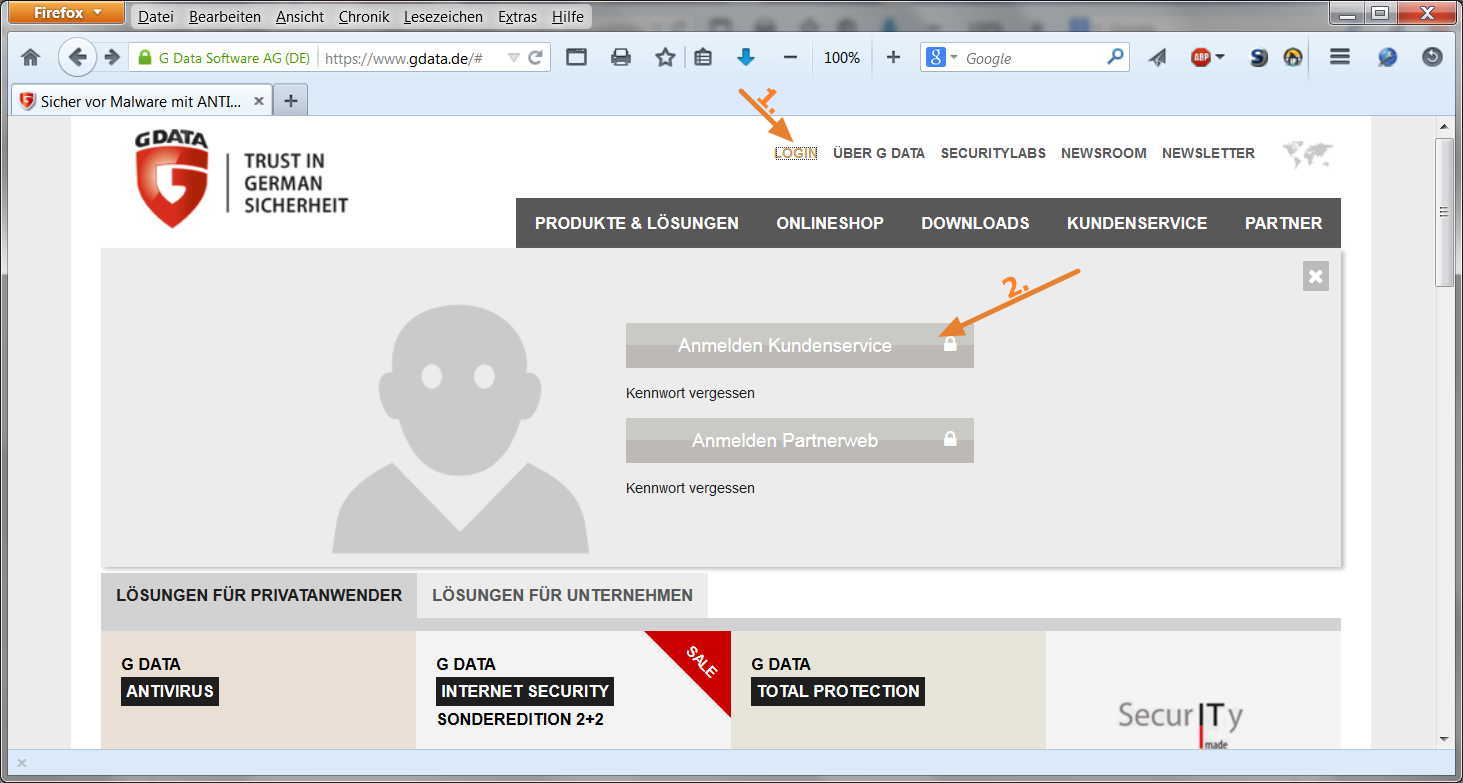Reset zoom at 100% indicator
This screenshot has width=1463, height=783.
[842, 58]
